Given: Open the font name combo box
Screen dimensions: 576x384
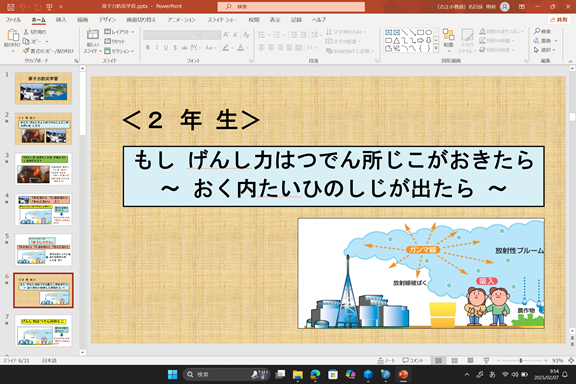Looking at the screenshot, I should [172, 35].
